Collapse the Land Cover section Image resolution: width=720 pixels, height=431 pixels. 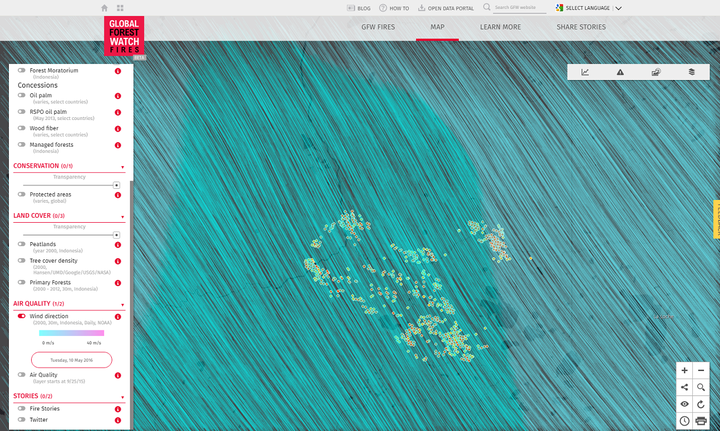123,217
